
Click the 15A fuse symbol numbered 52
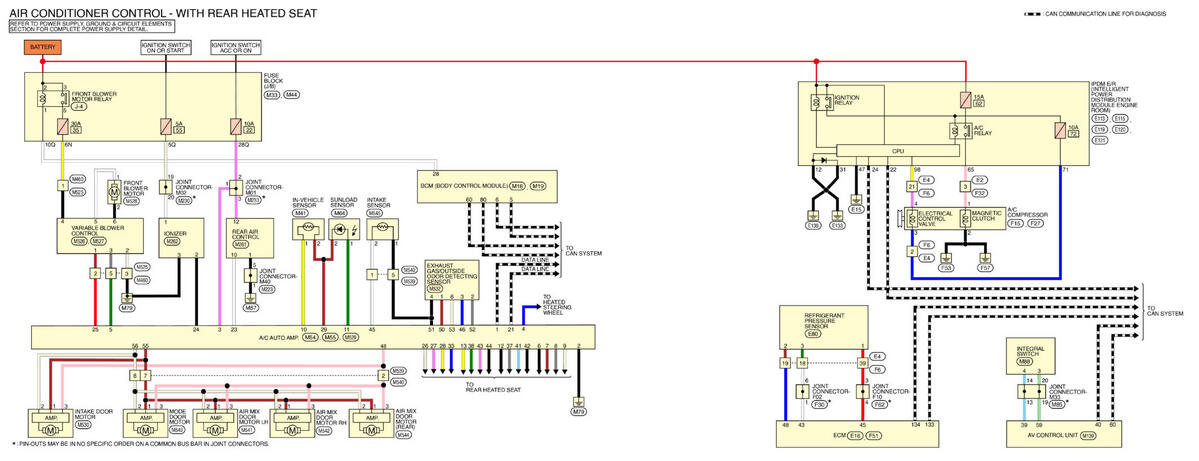[x=966, y=98]
